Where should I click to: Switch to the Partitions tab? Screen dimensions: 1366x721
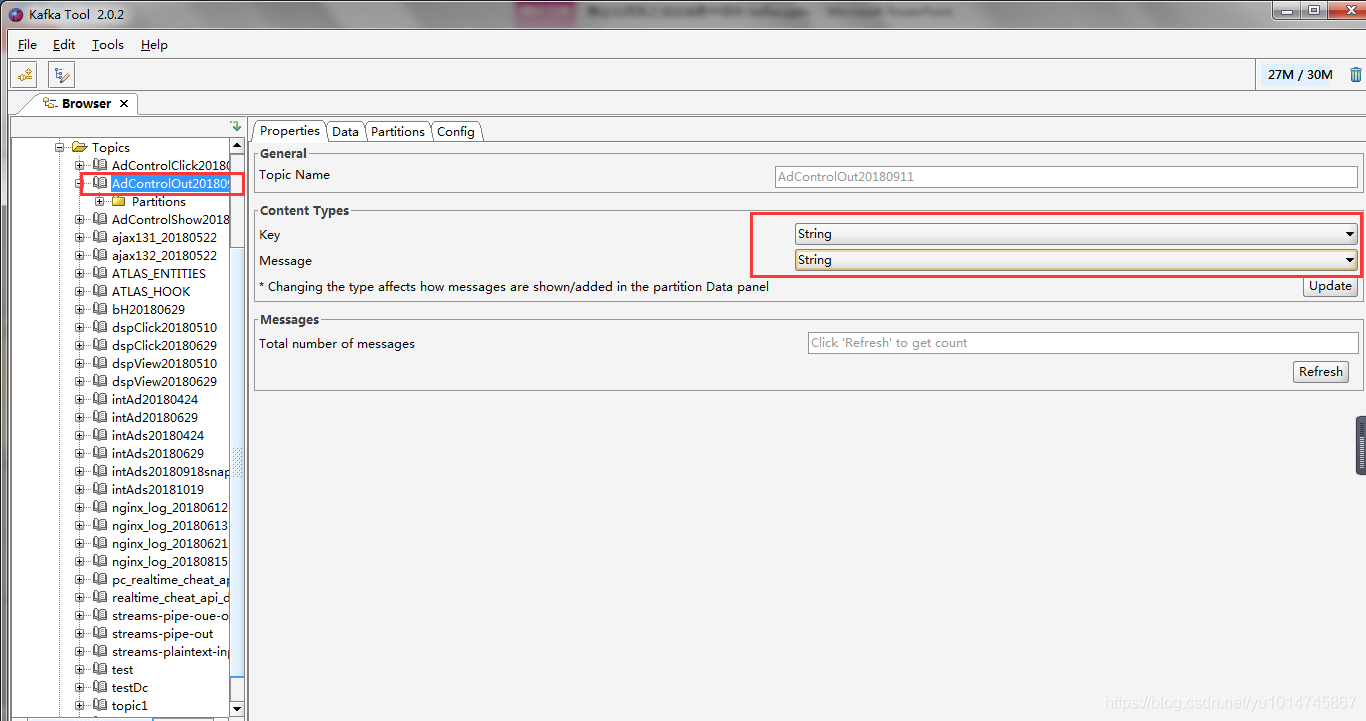tap(398, 131)
